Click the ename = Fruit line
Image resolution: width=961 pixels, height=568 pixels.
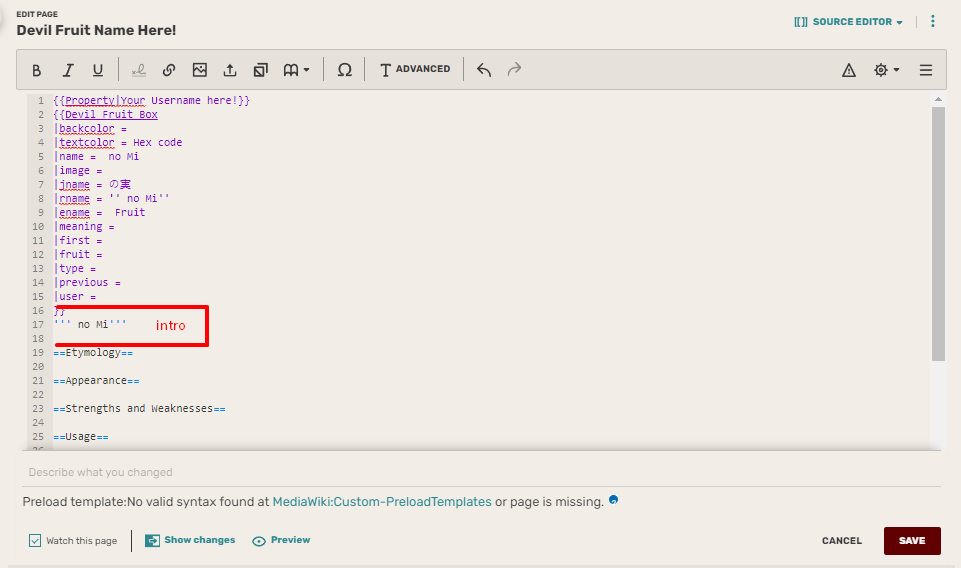99,213
